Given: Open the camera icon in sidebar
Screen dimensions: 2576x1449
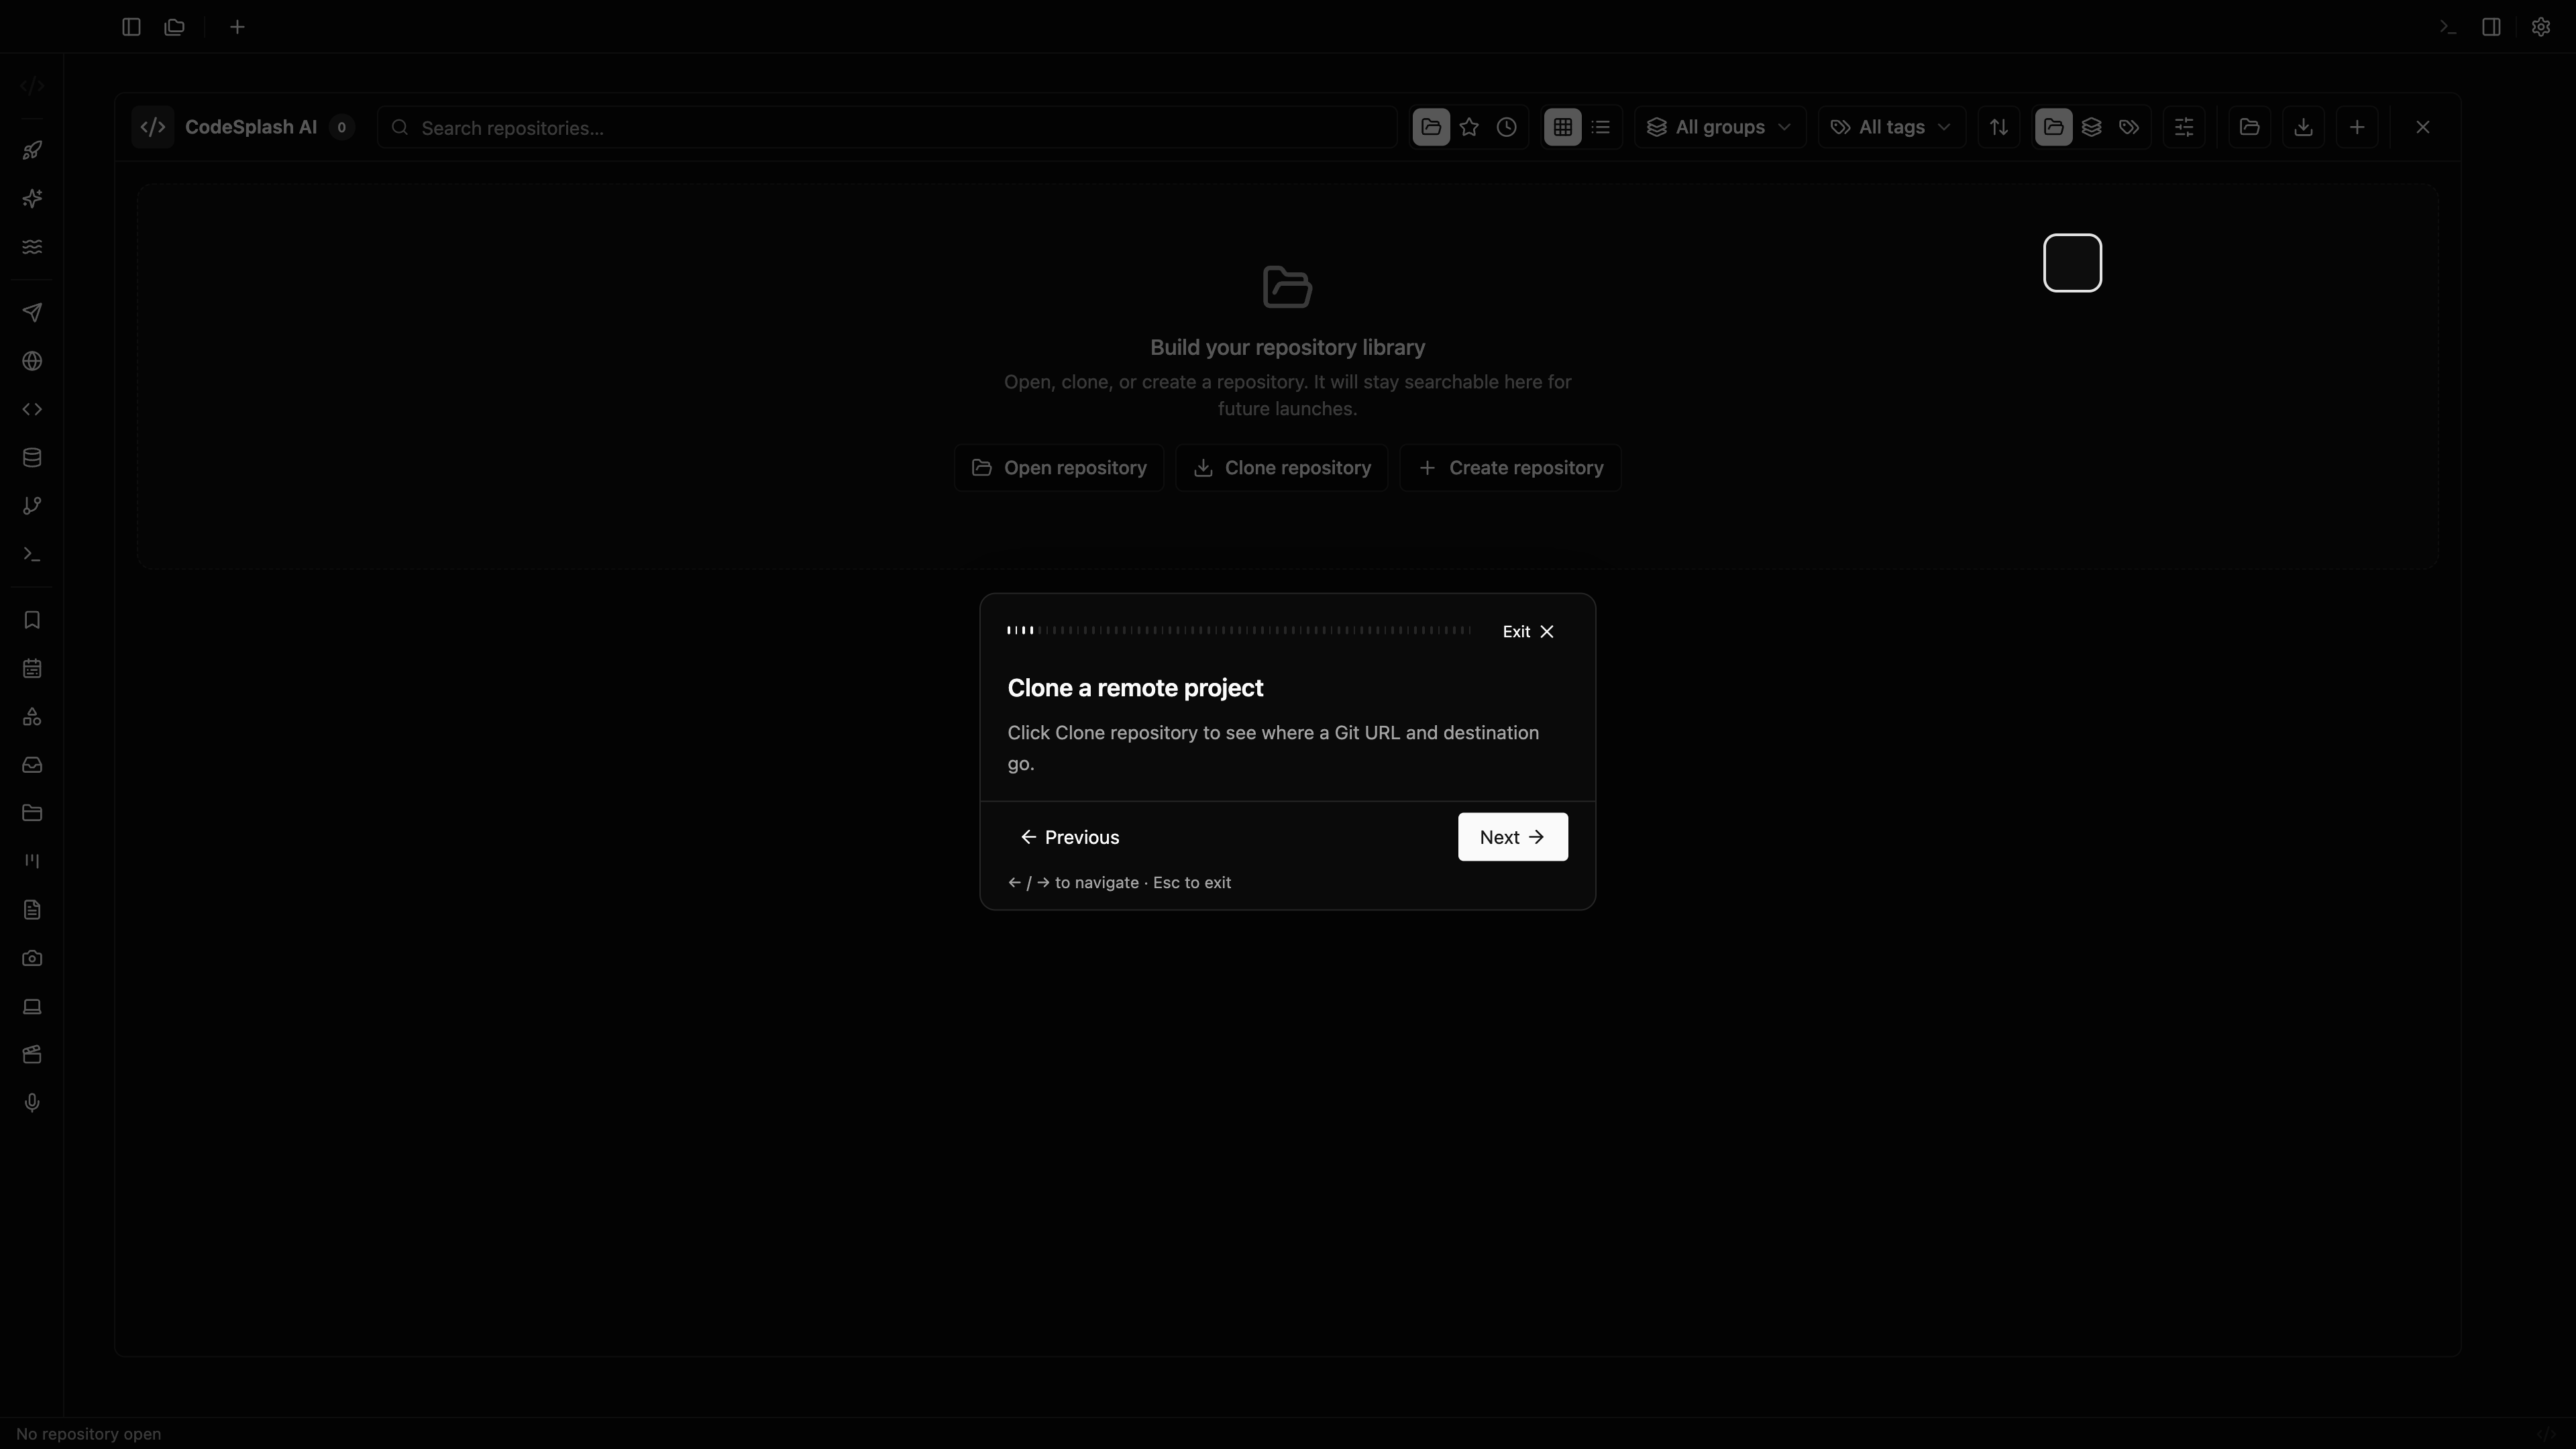Looking at the screenshot, I should (32, 958).
